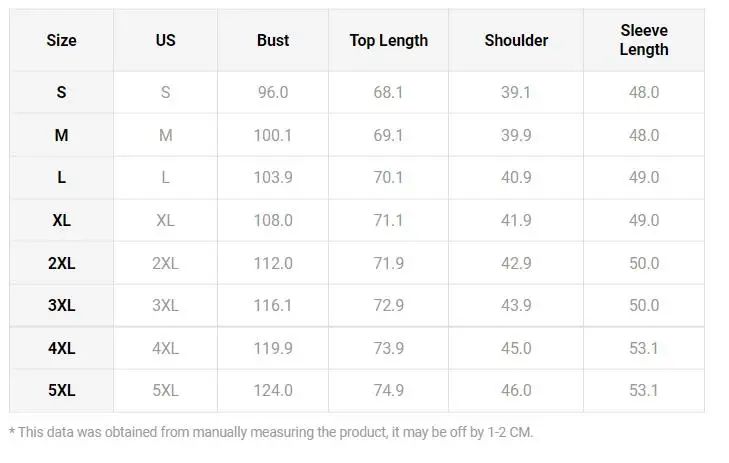Select the bold XL size label
729x463 pixels.
pyautogui.click(x=61, y=221)
